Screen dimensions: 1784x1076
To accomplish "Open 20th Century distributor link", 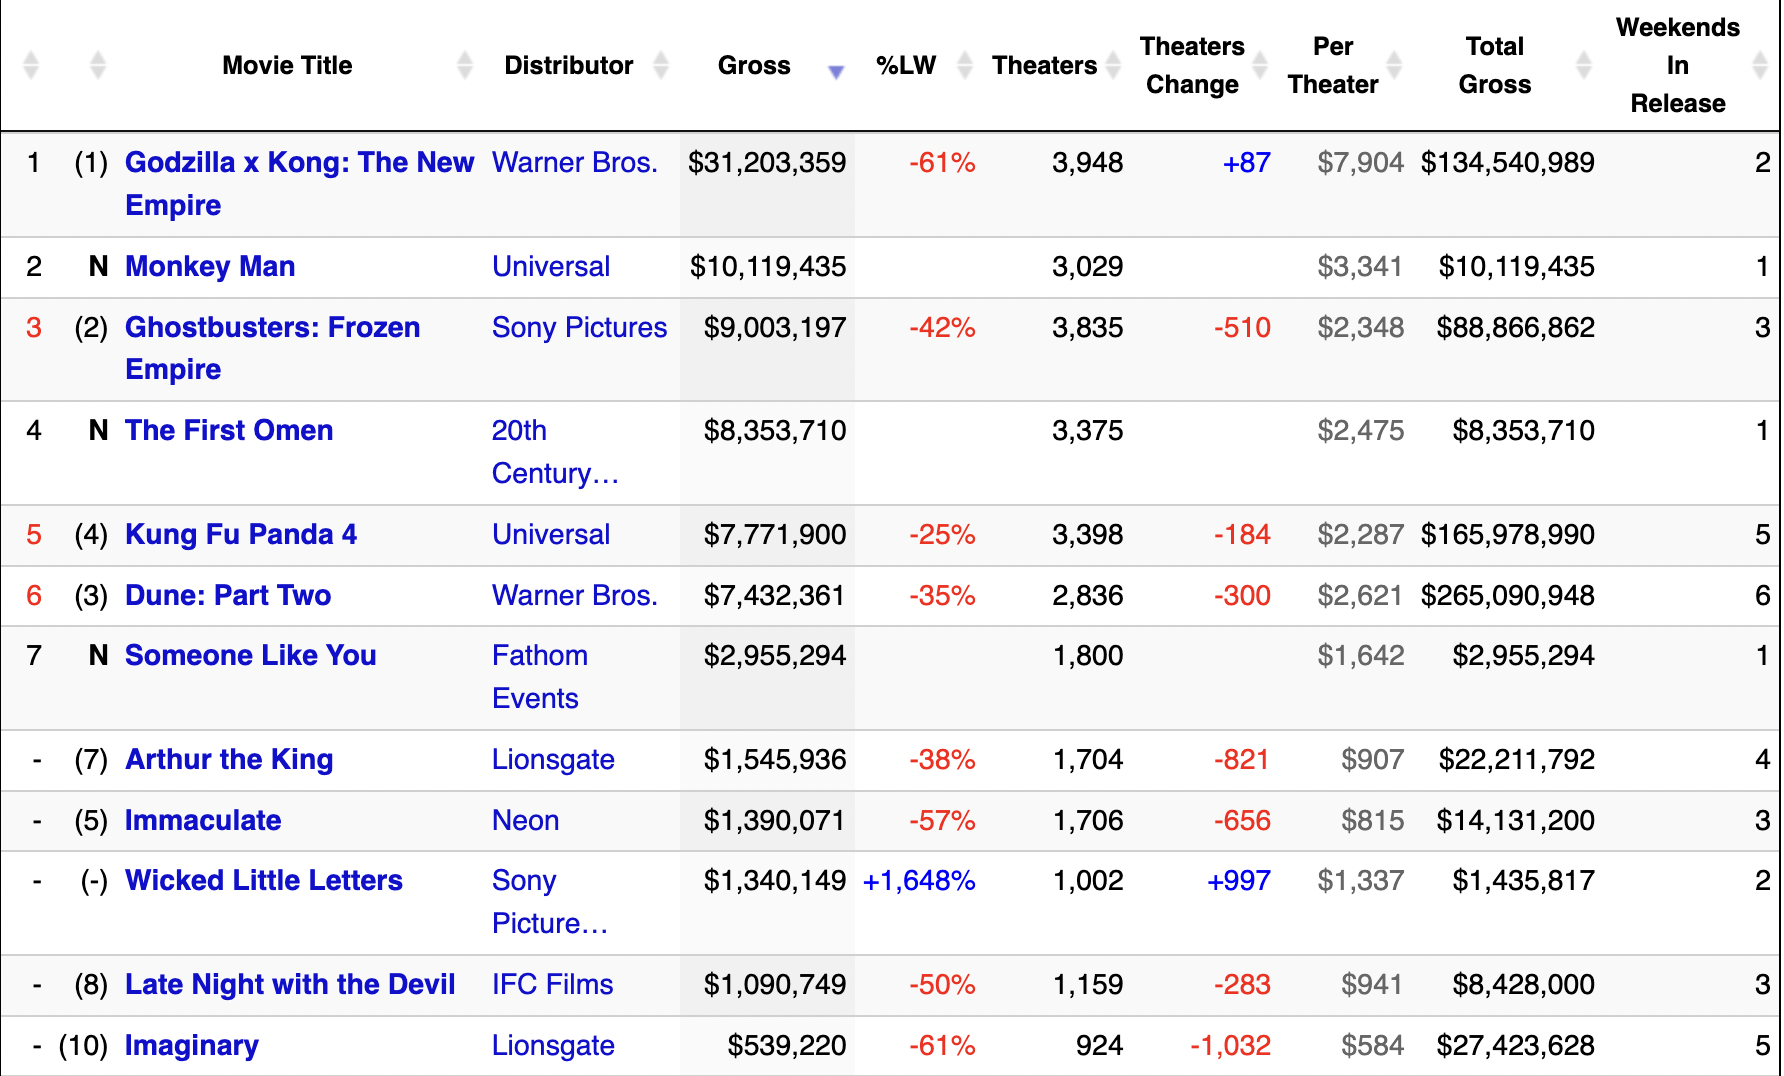I will (555, 452).
